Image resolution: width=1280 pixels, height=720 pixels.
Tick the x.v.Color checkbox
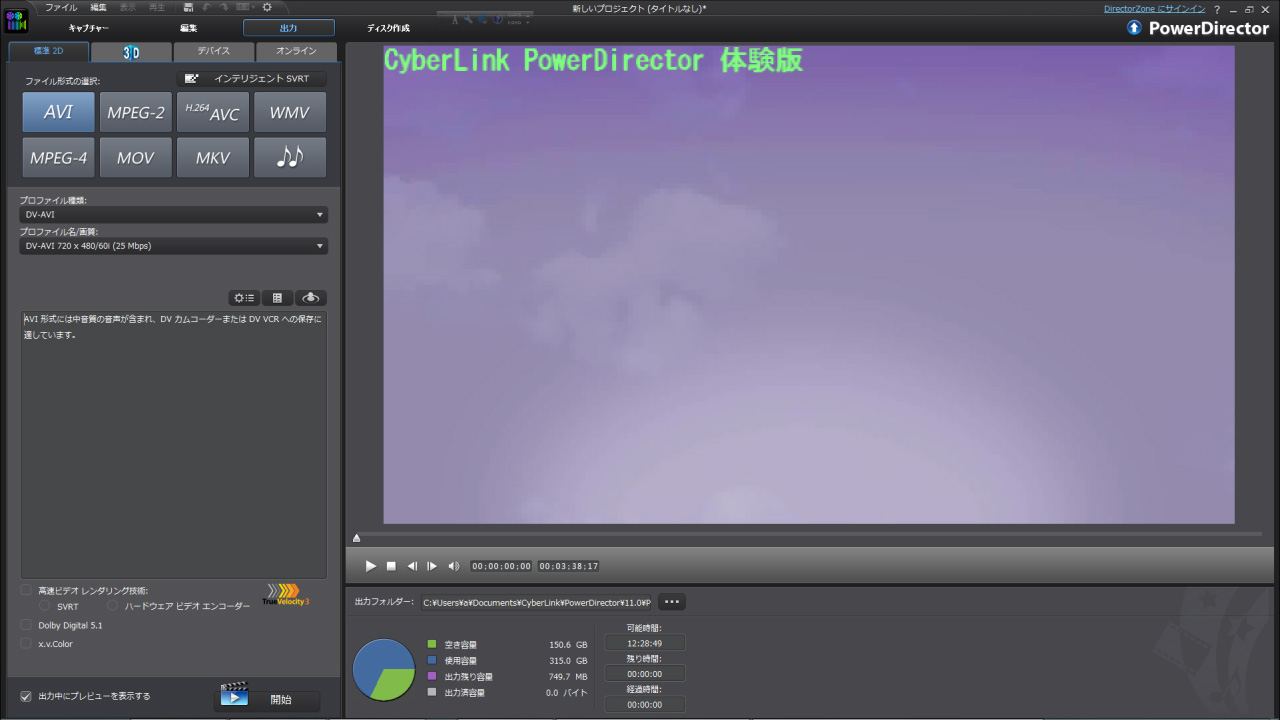[x=26, y=644]
